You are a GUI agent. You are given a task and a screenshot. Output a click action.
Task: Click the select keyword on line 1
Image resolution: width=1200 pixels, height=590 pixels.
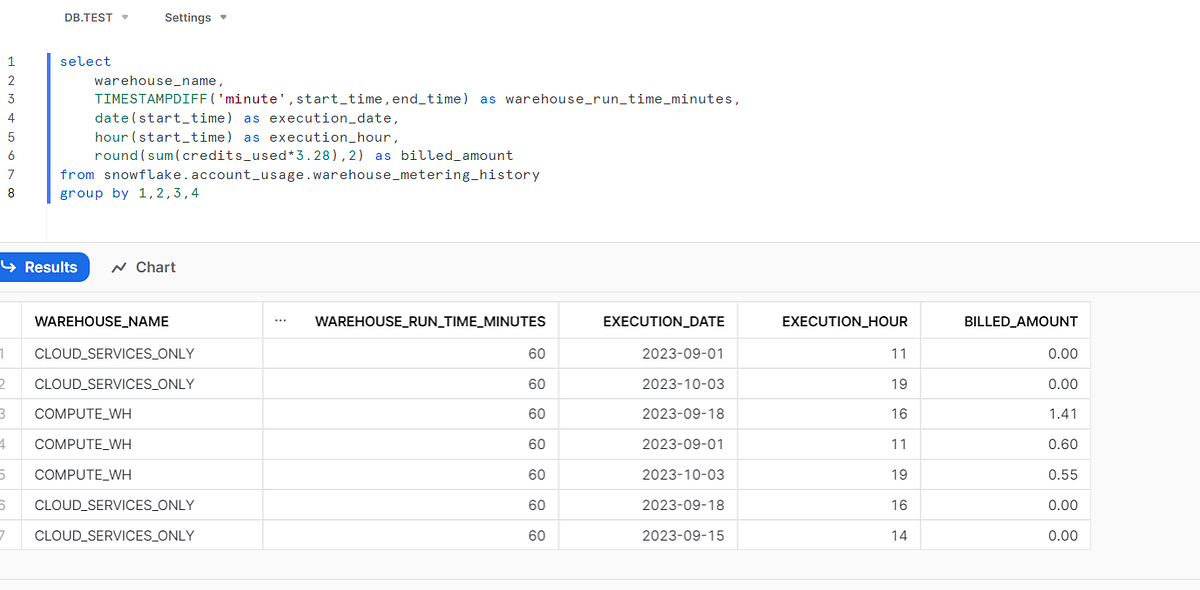[85, 61]
